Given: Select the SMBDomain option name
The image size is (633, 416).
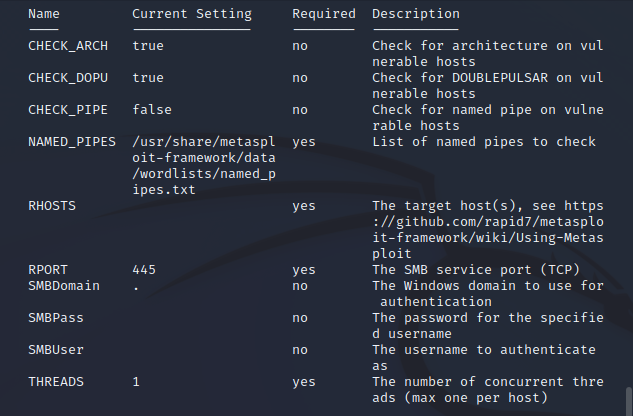Looking at the screenshot, I should (x=64, y=286).
